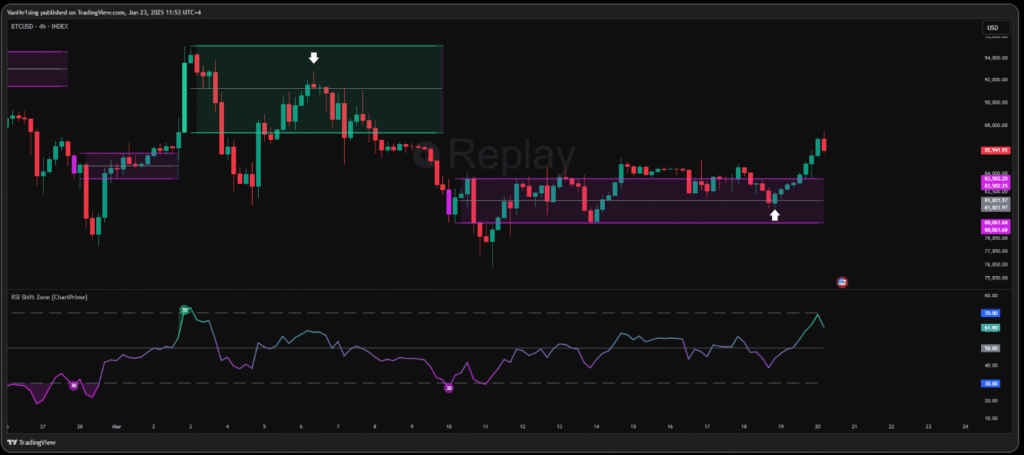1024x455 pixels.
Task: Open the USD currency selector
Action: click(x=992, y=28)
